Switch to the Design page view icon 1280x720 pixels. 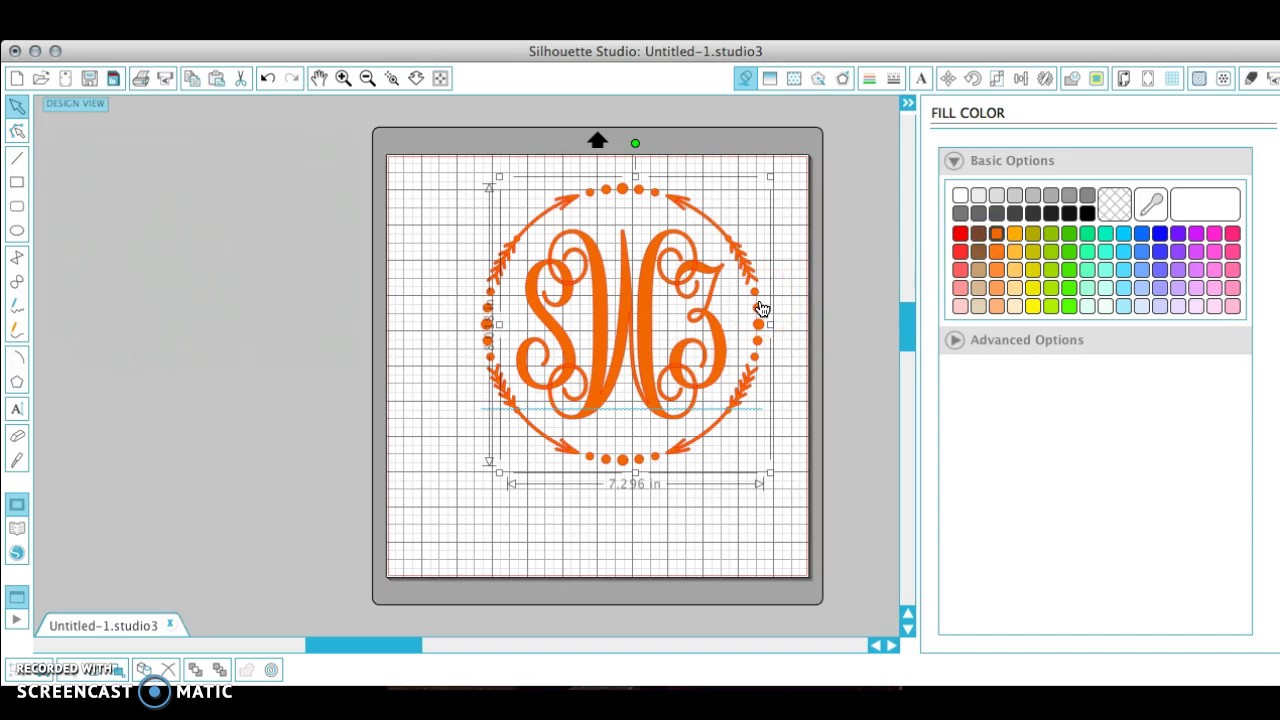(x=17, y=505)
